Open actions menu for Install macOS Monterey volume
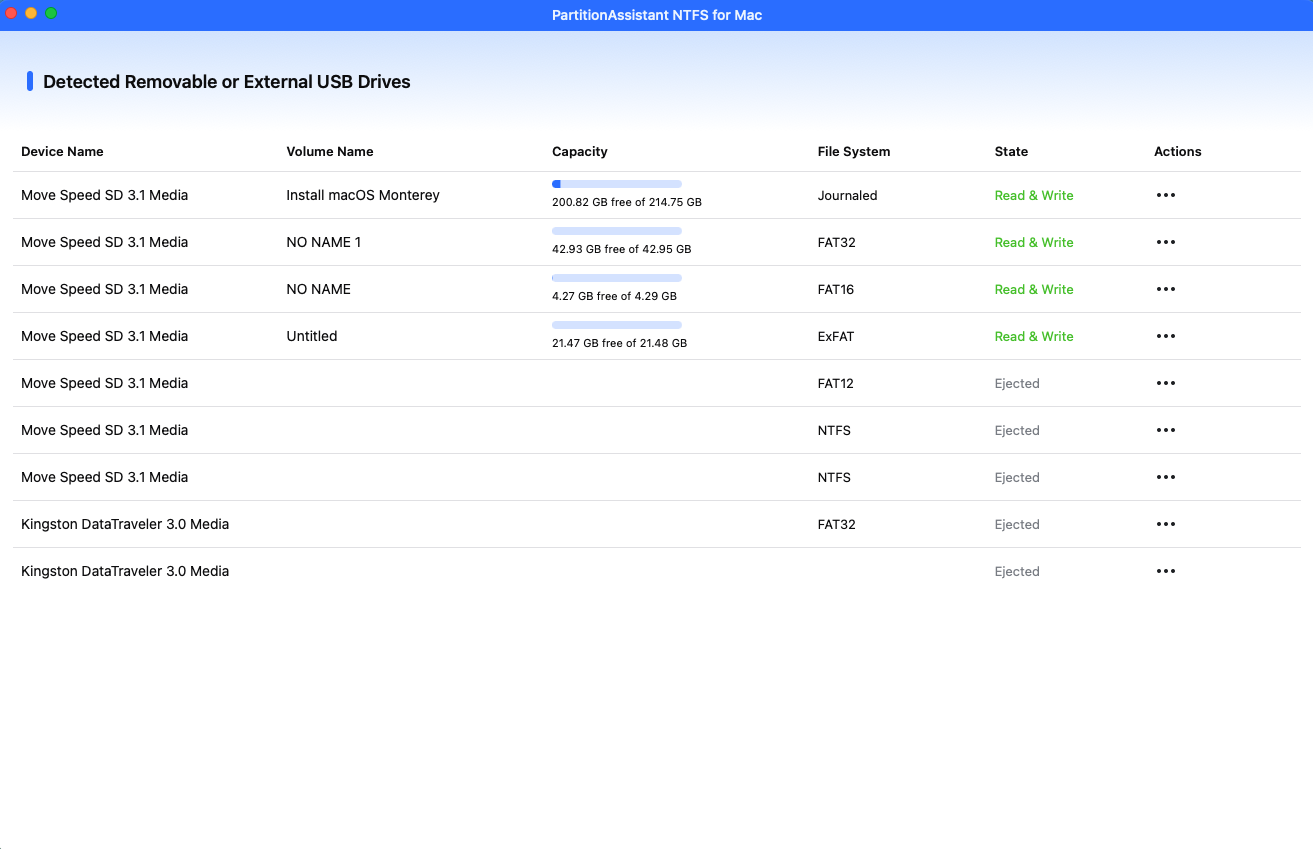The height and width of the screenshot is (849, 1313). click(x=1165, y=195)
